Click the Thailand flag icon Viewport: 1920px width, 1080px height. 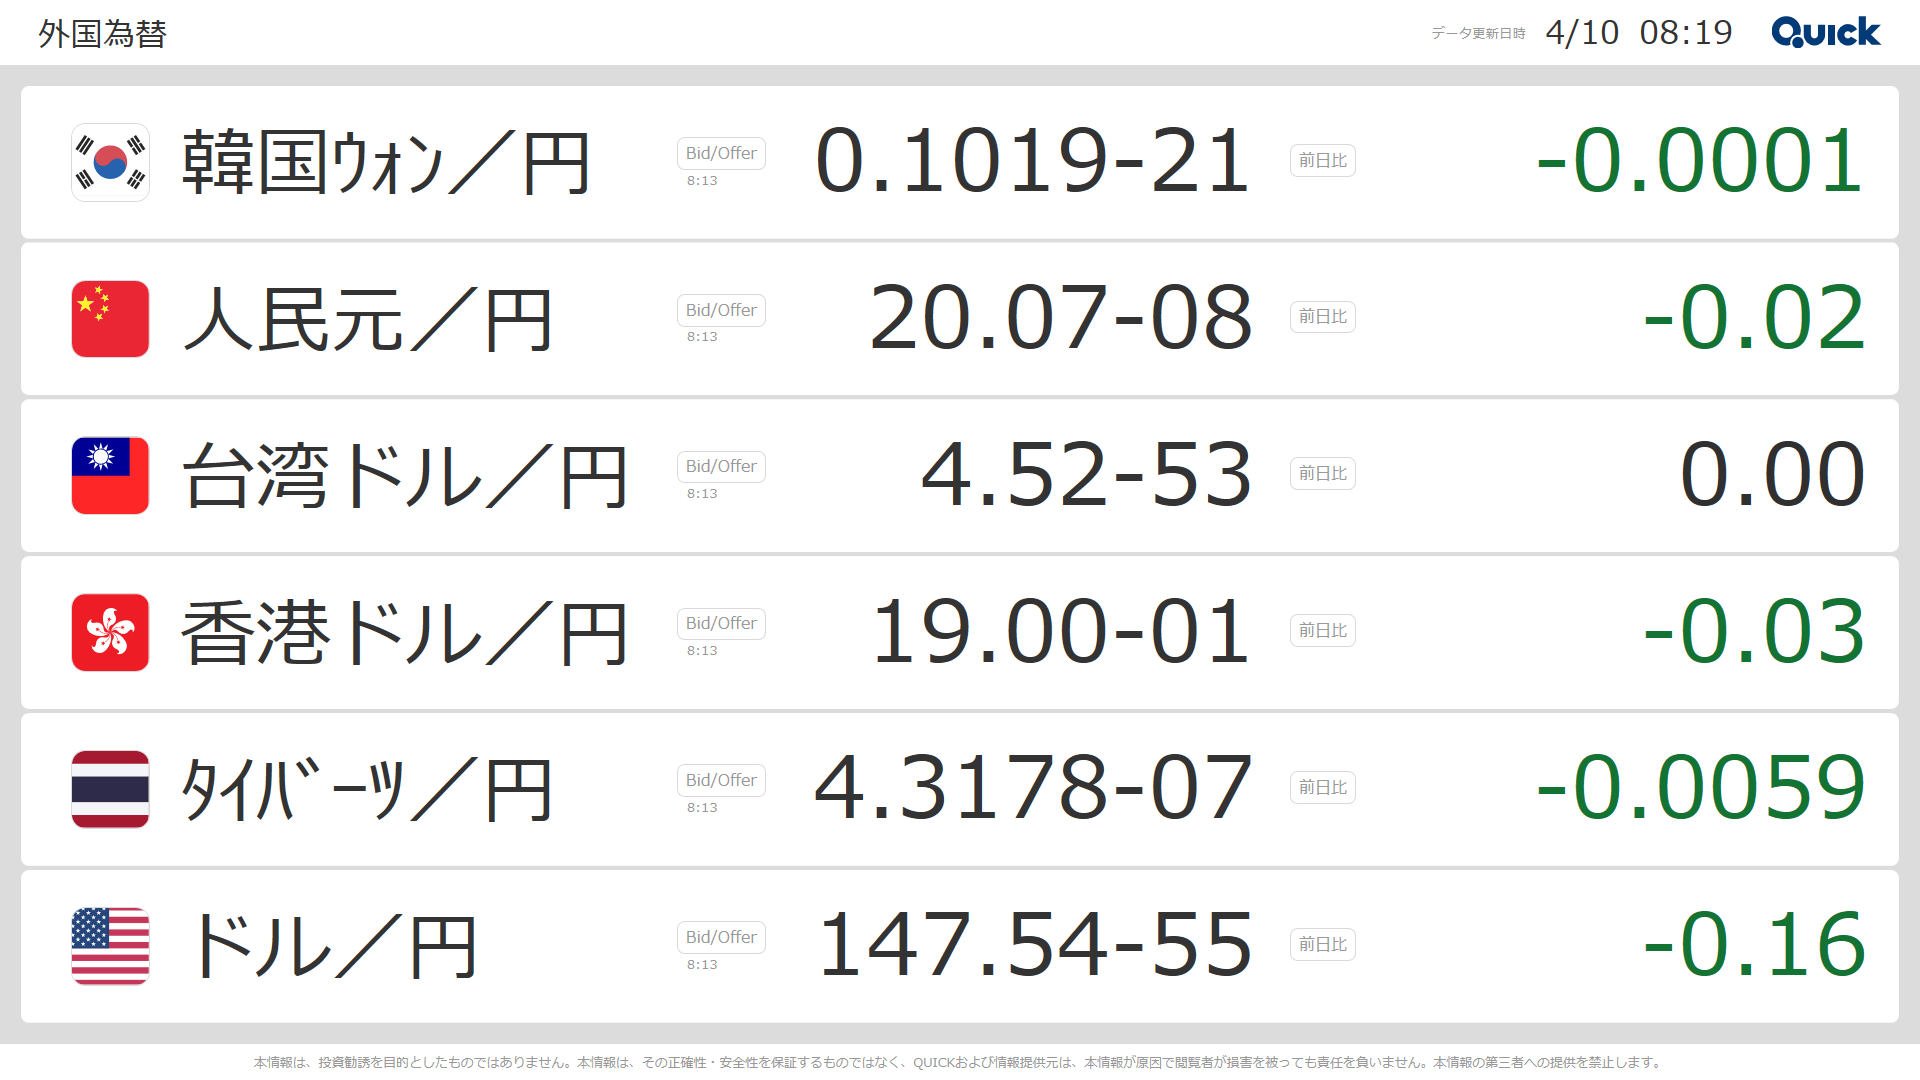point(110,789)
